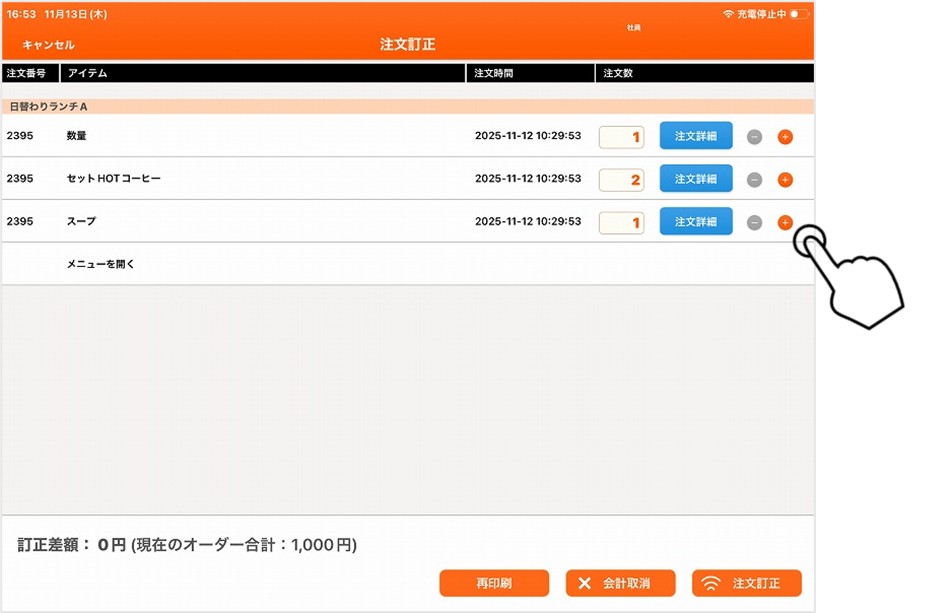Tap the 日替わりランチA group header
Image resolution: width=937 pixels, height=613 pixels.
click(x=49, y=106)
